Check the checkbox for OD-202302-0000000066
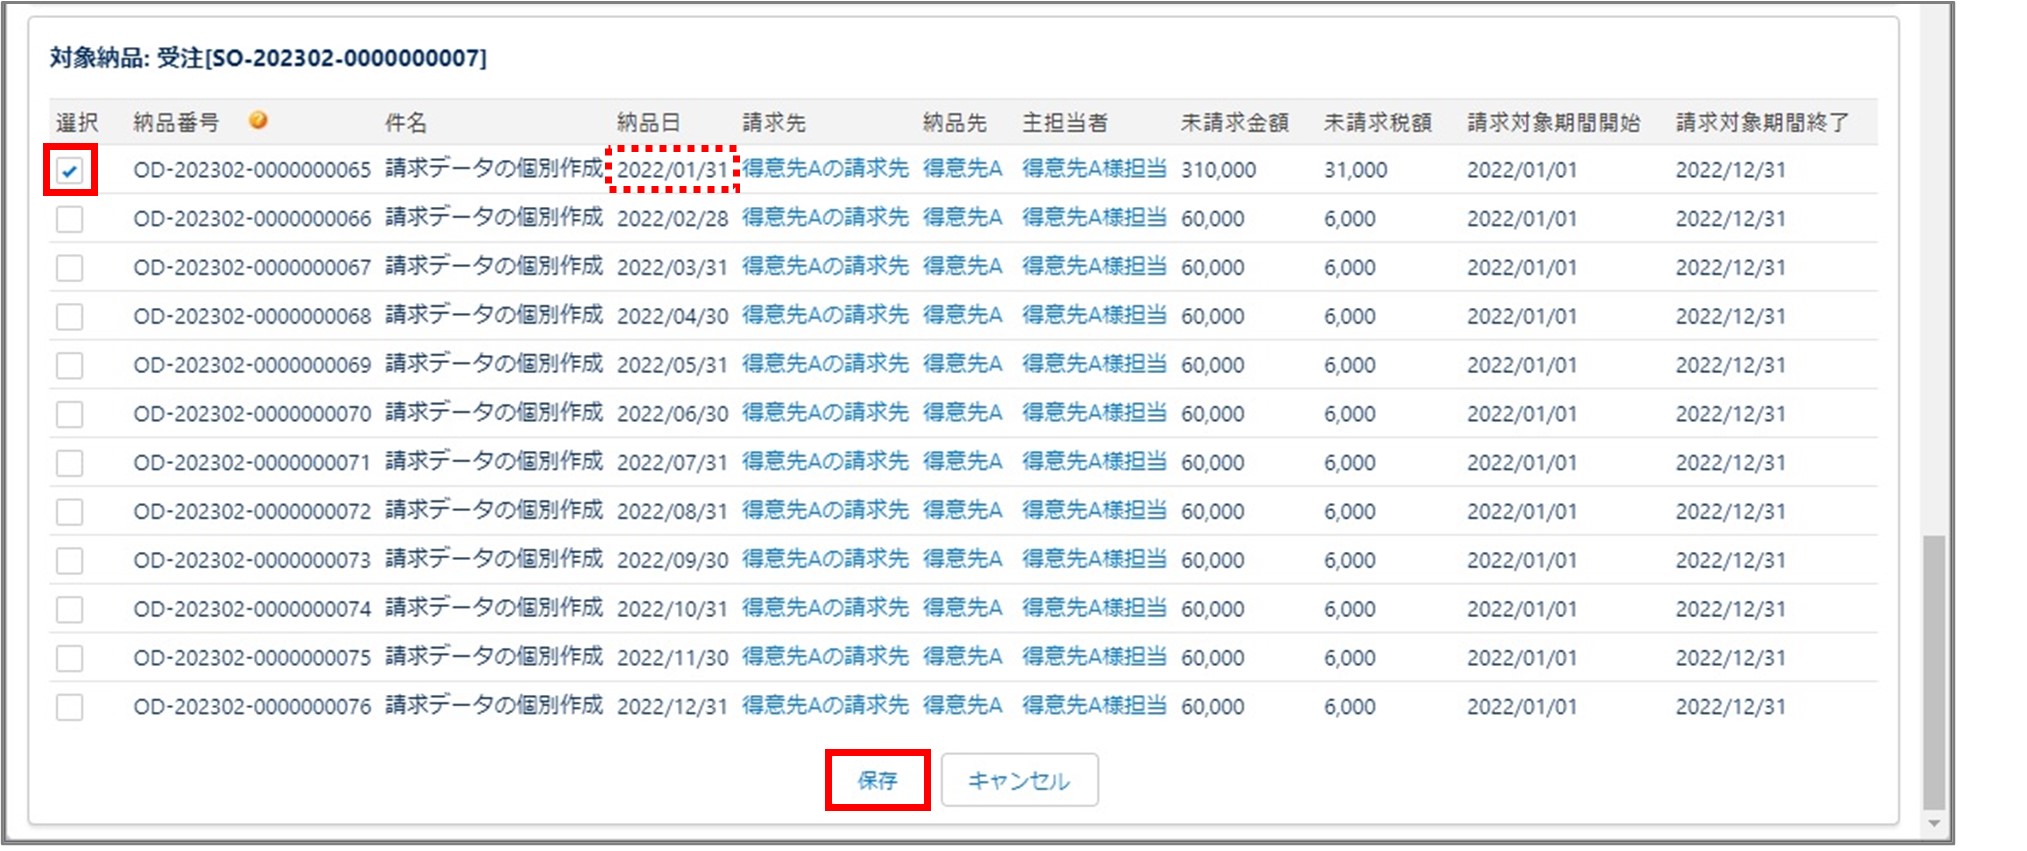 (x=70, y=219)
